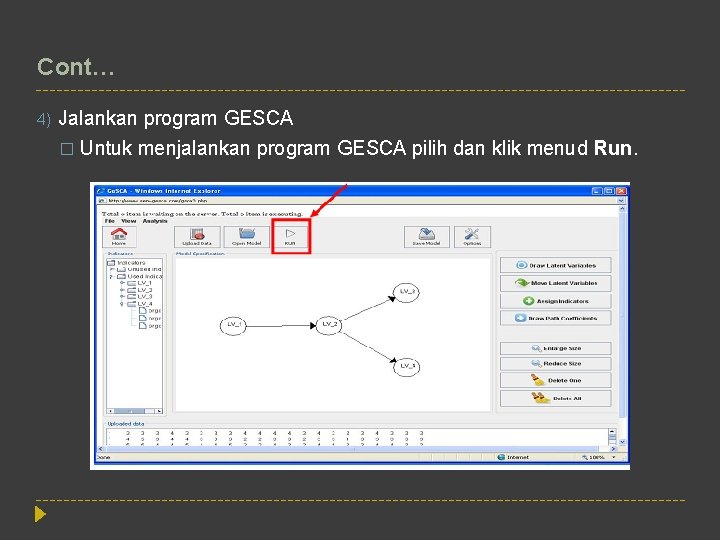
Task: Minimize the GeSCA browser window
Action: pos(597,191)
